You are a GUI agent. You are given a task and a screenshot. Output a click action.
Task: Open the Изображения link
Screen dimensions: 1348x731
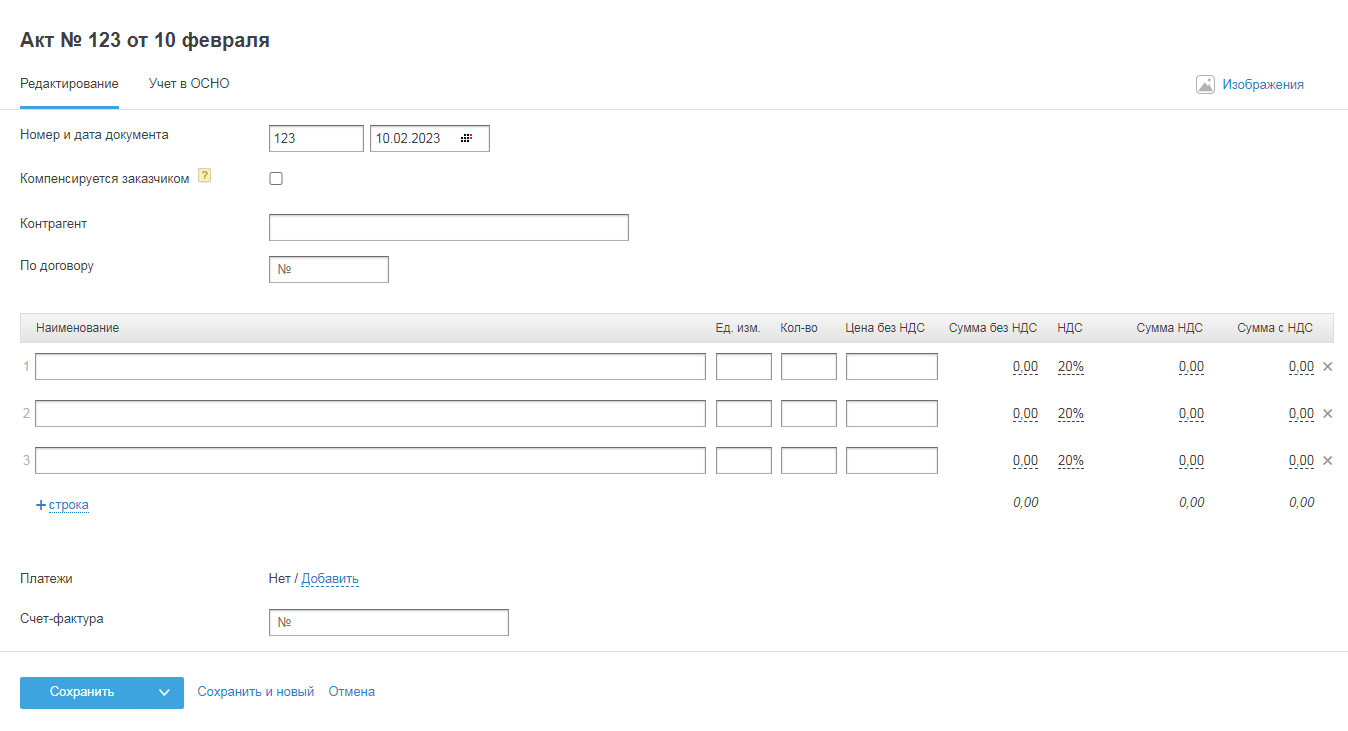click(1263, 85)
